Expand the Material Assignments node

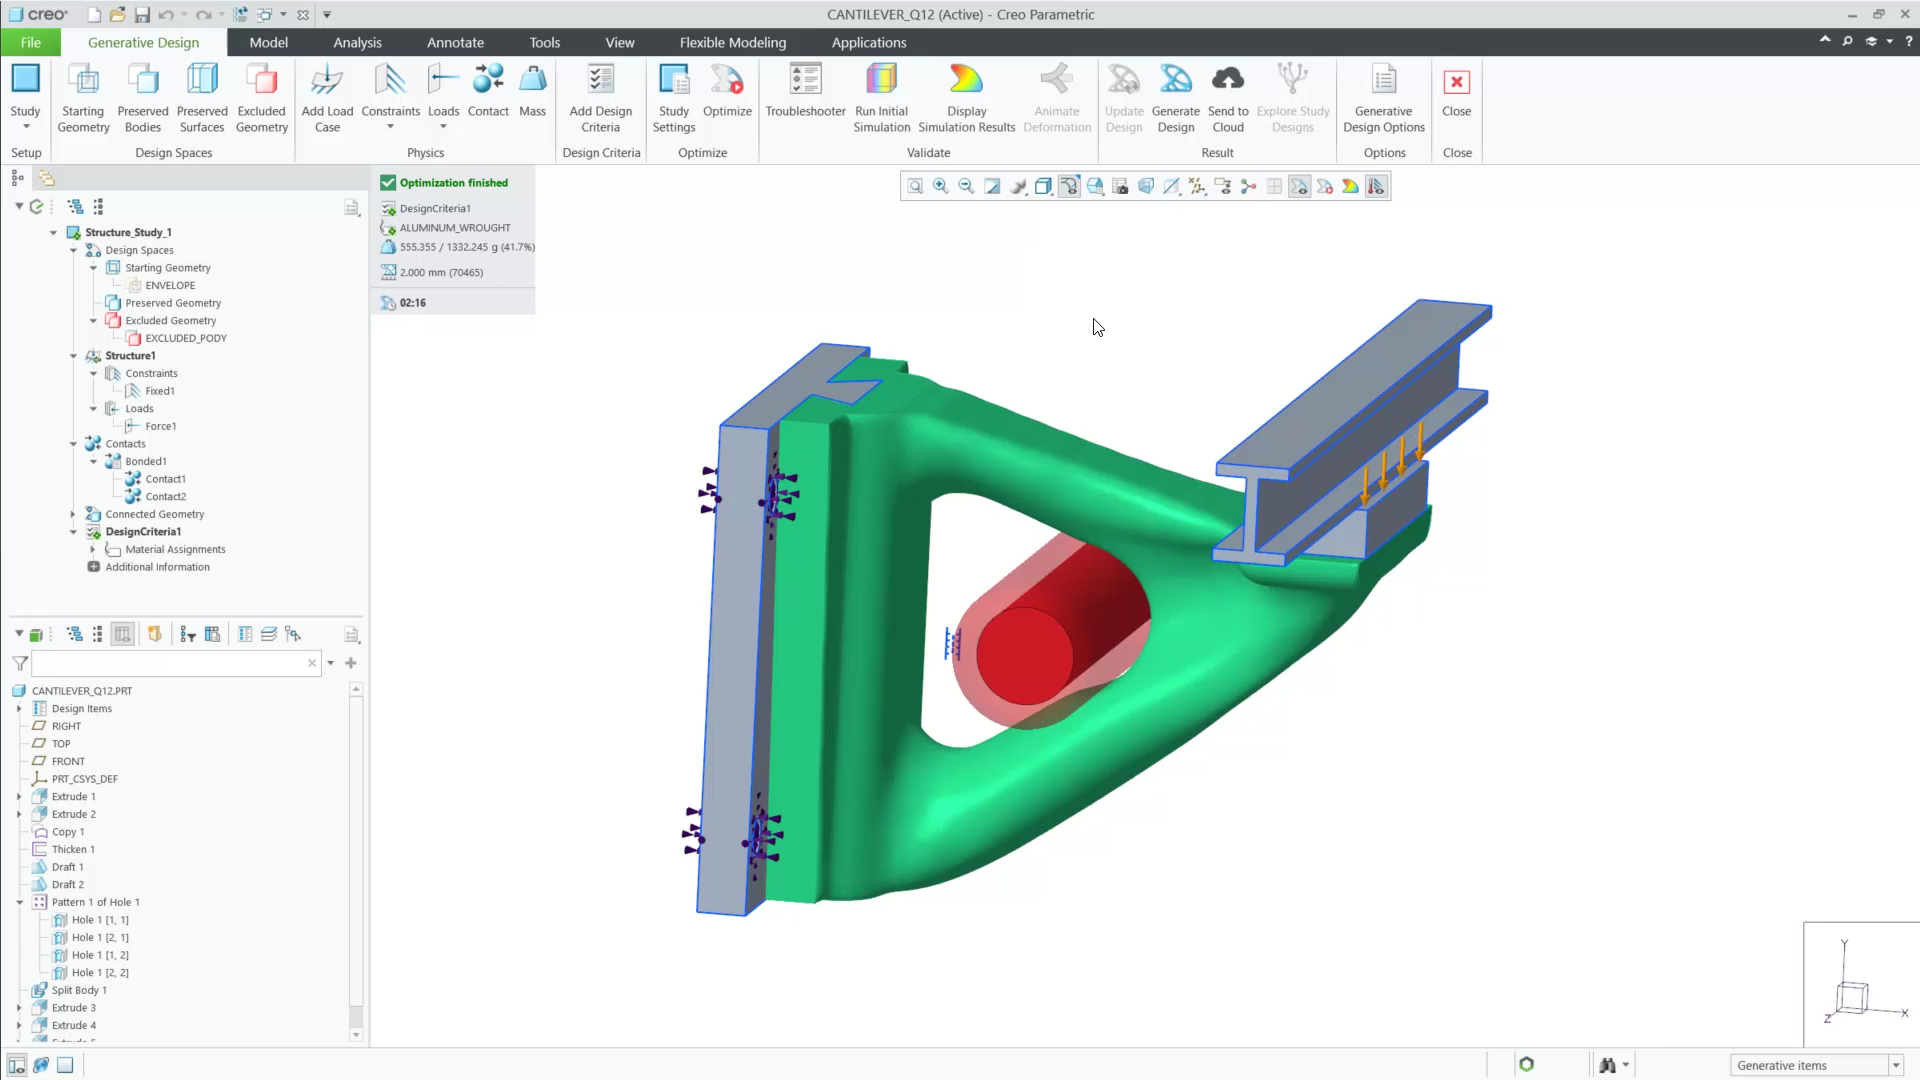coord(93,549)
